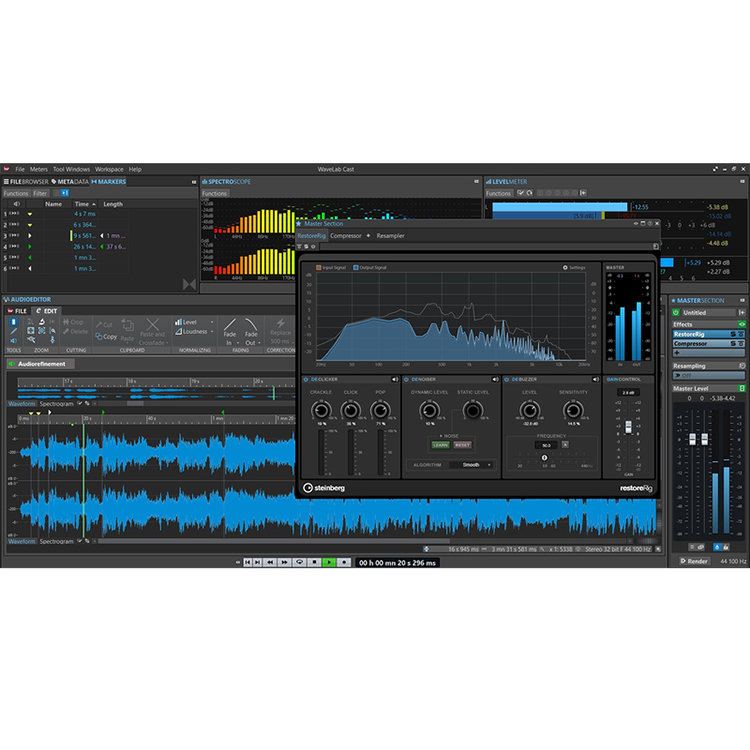This screenshot has width=750, height=750.
Task: Click the DeBuzzer speaker listen icon
Action: (x=596, y=379)
